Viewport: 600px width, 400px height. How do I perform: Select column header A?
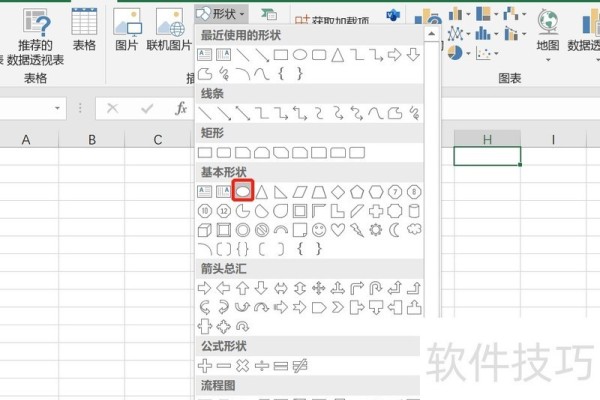click(26, 140)
